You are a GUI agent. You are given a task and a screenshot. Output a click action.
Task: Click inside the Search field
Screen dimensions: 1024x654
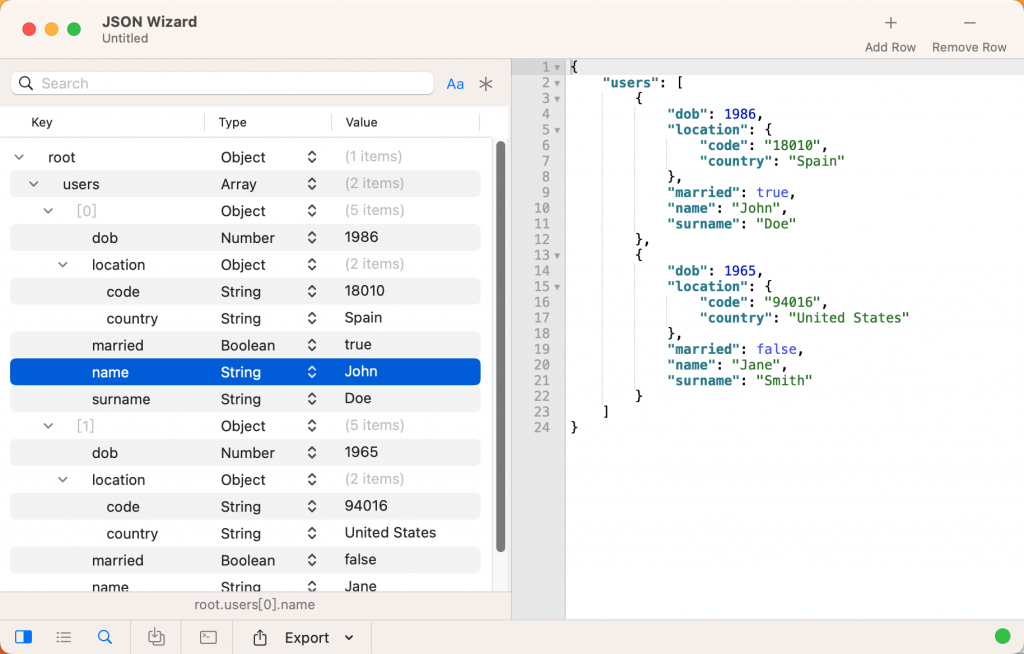pos(220,83)
